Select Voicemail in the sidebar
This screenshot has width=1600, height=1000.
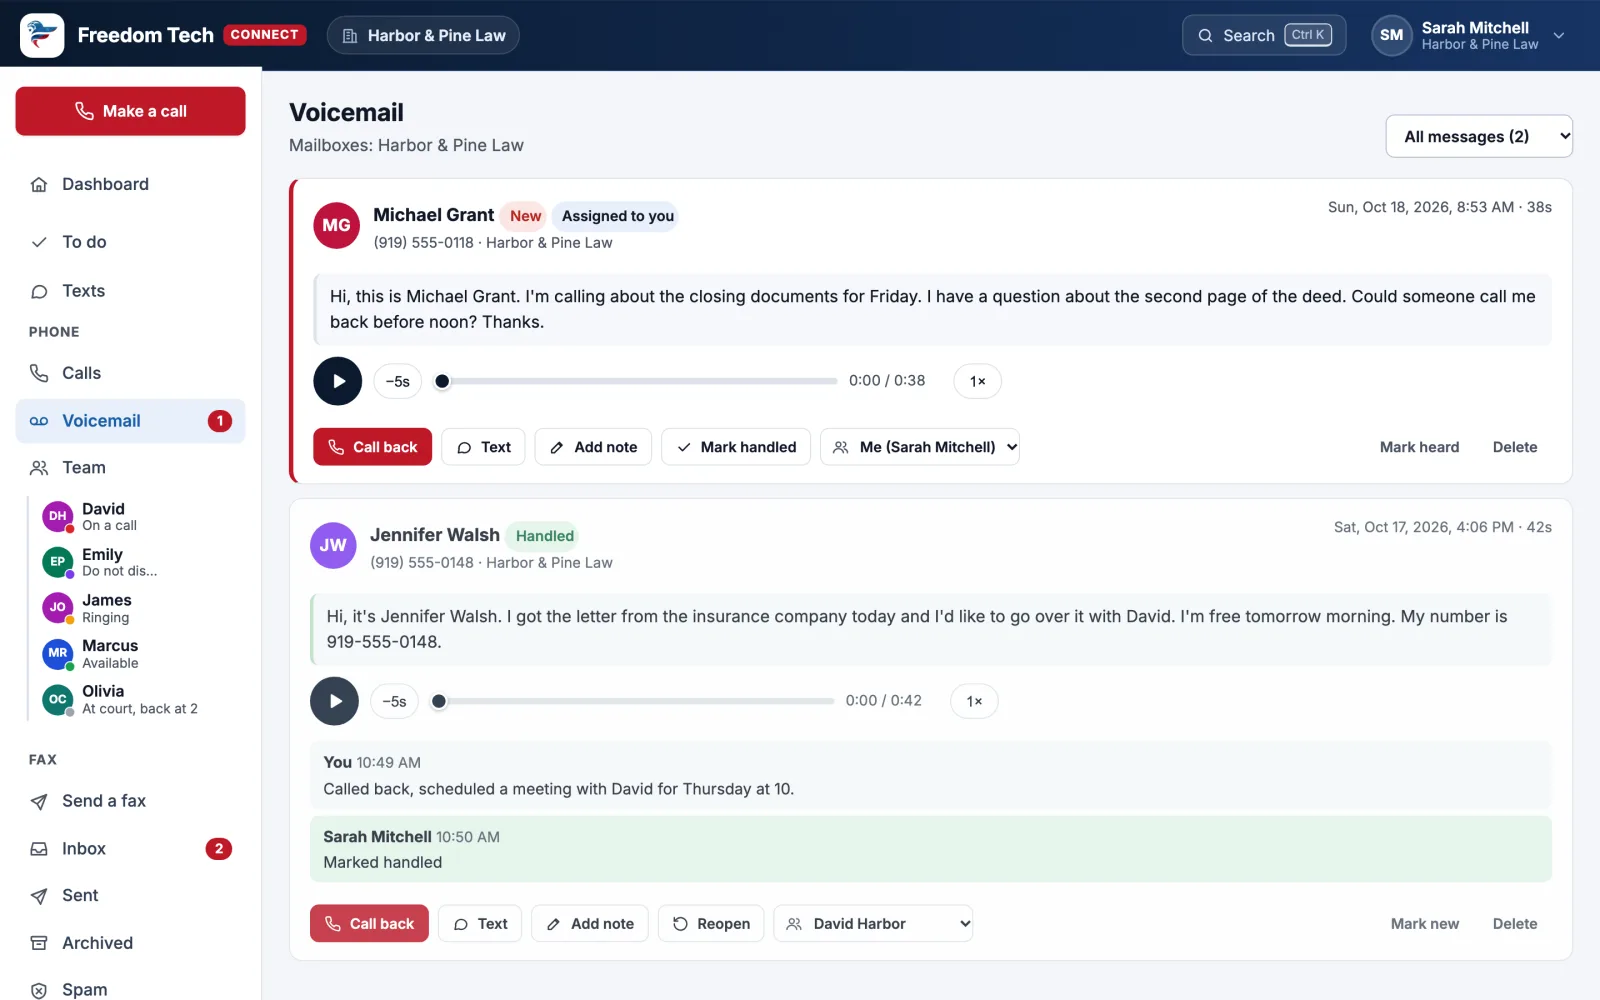pyautogui.click(x=130, y=421)
